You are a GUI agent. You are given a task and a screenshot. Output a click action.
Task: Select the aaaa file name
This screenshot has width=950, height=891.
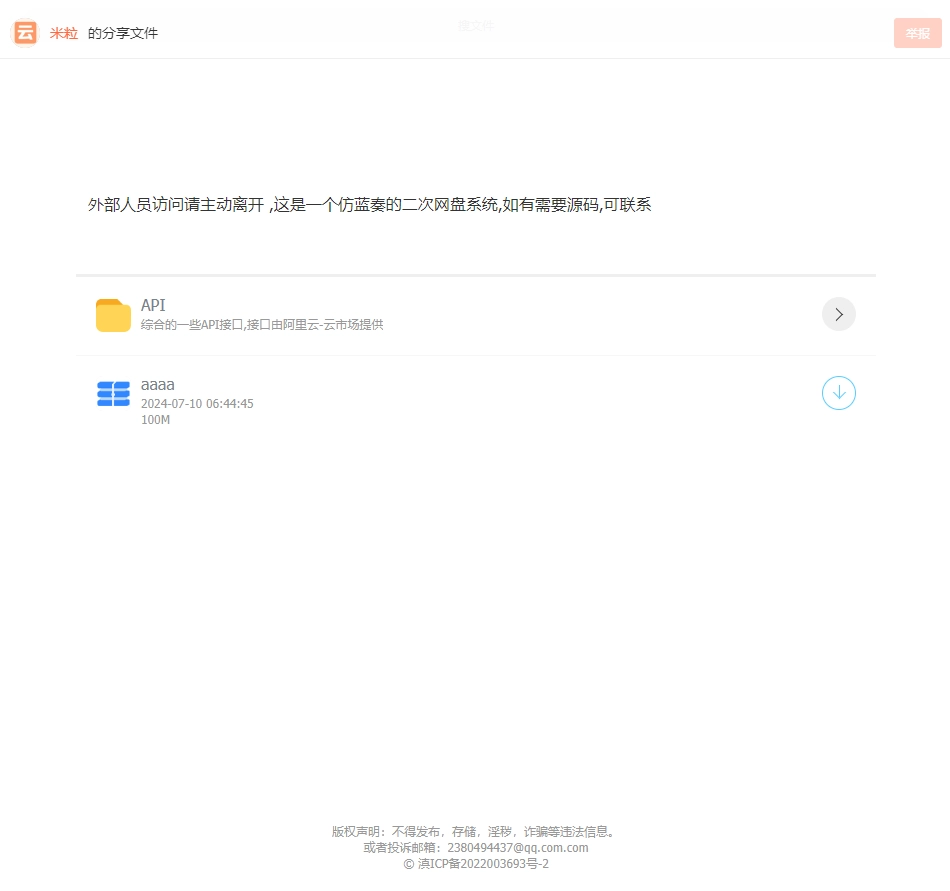(157, 384)
